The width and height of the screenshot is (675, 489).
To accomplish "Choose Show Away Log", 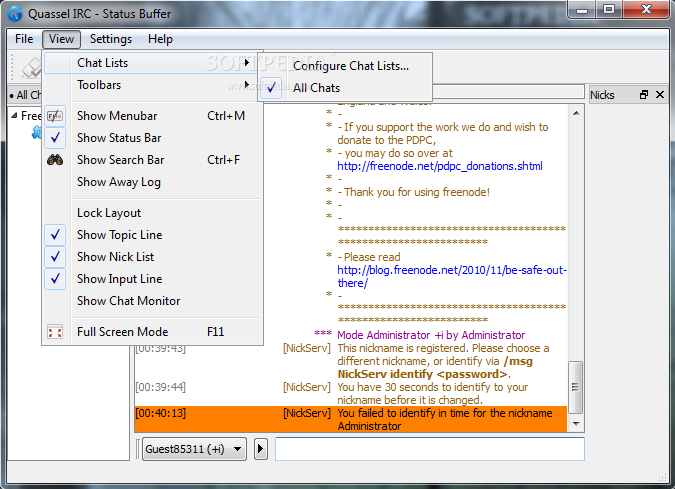I will [x=153, y=182].
